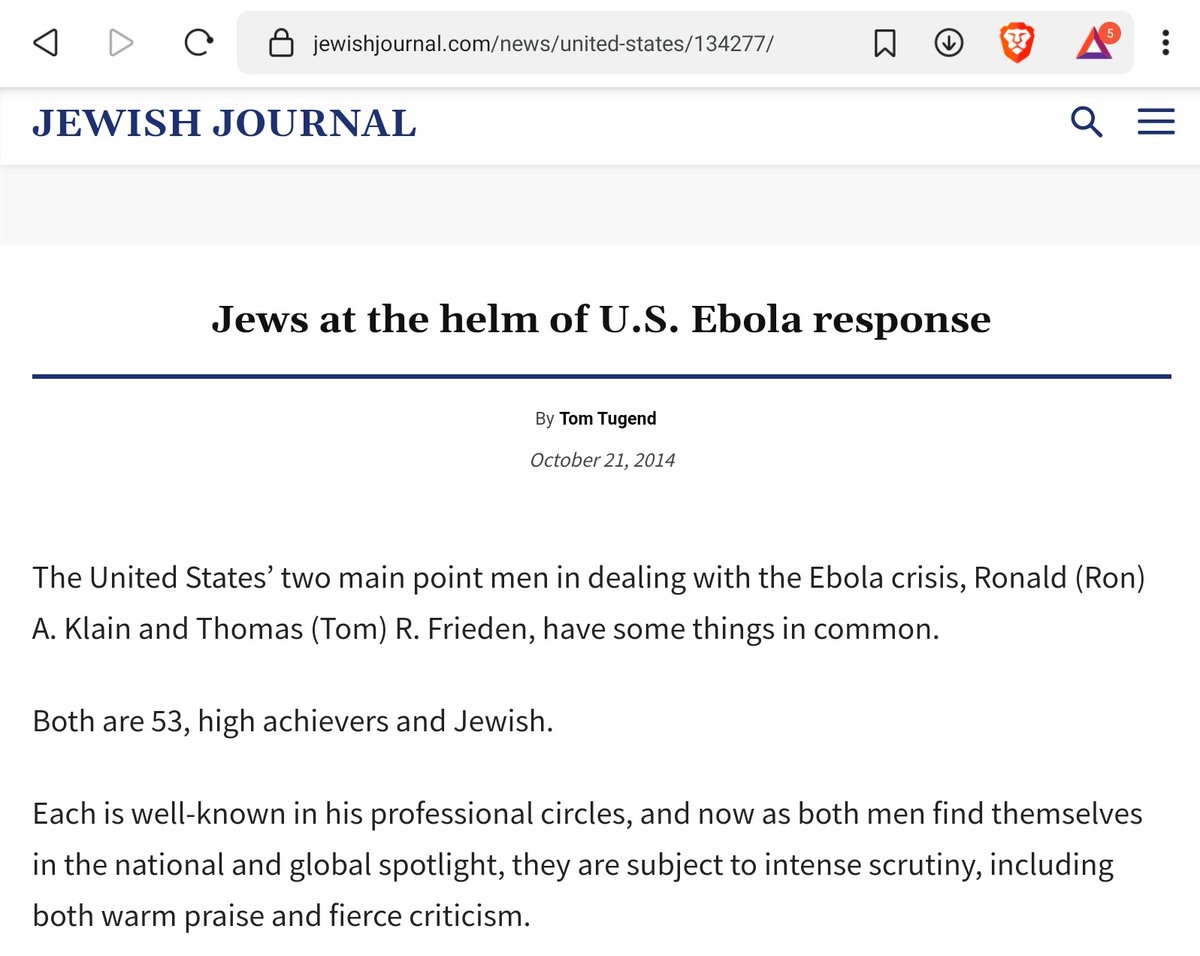Open author Tom Tugend's page

click(607, 419)
